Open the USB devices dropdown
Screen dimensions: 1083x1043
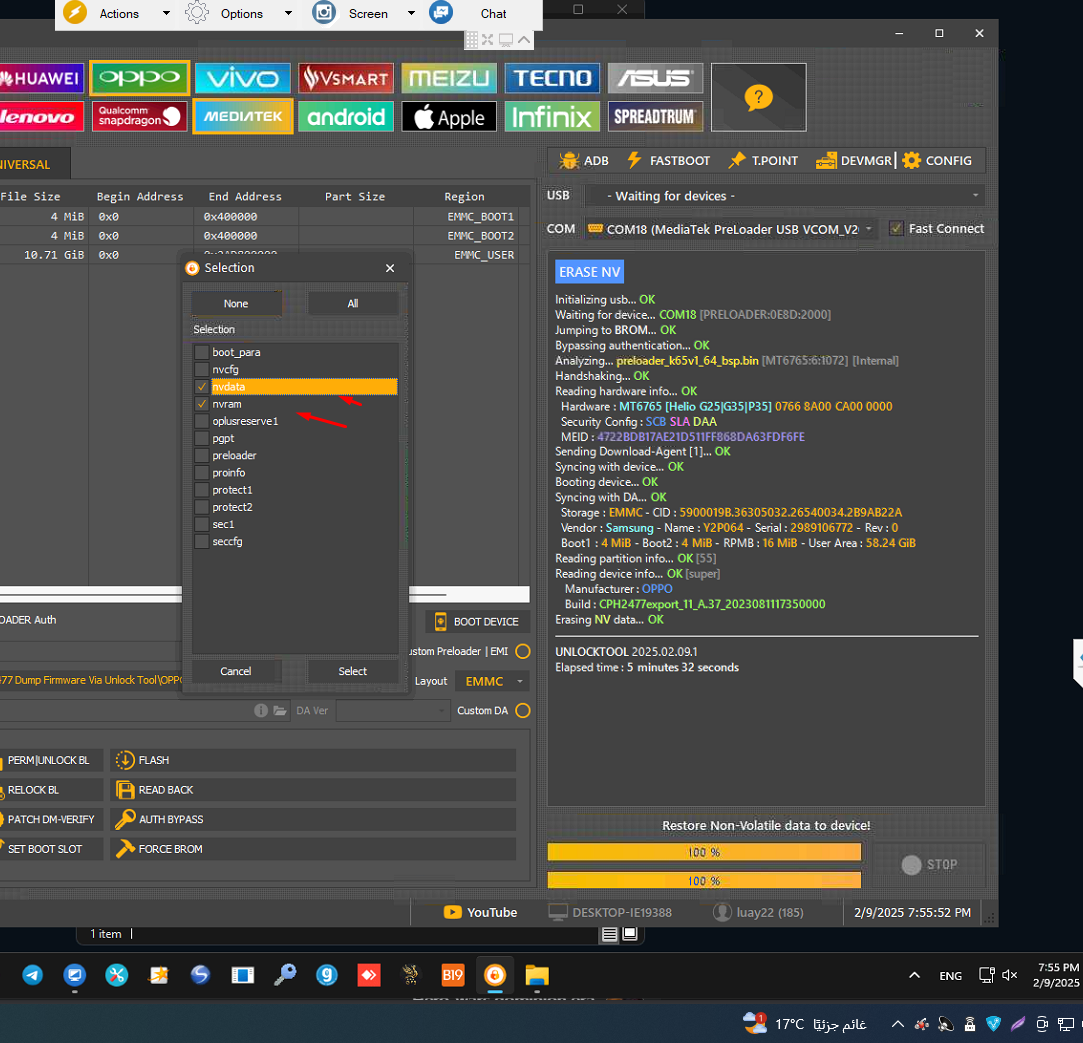(785, 196)
